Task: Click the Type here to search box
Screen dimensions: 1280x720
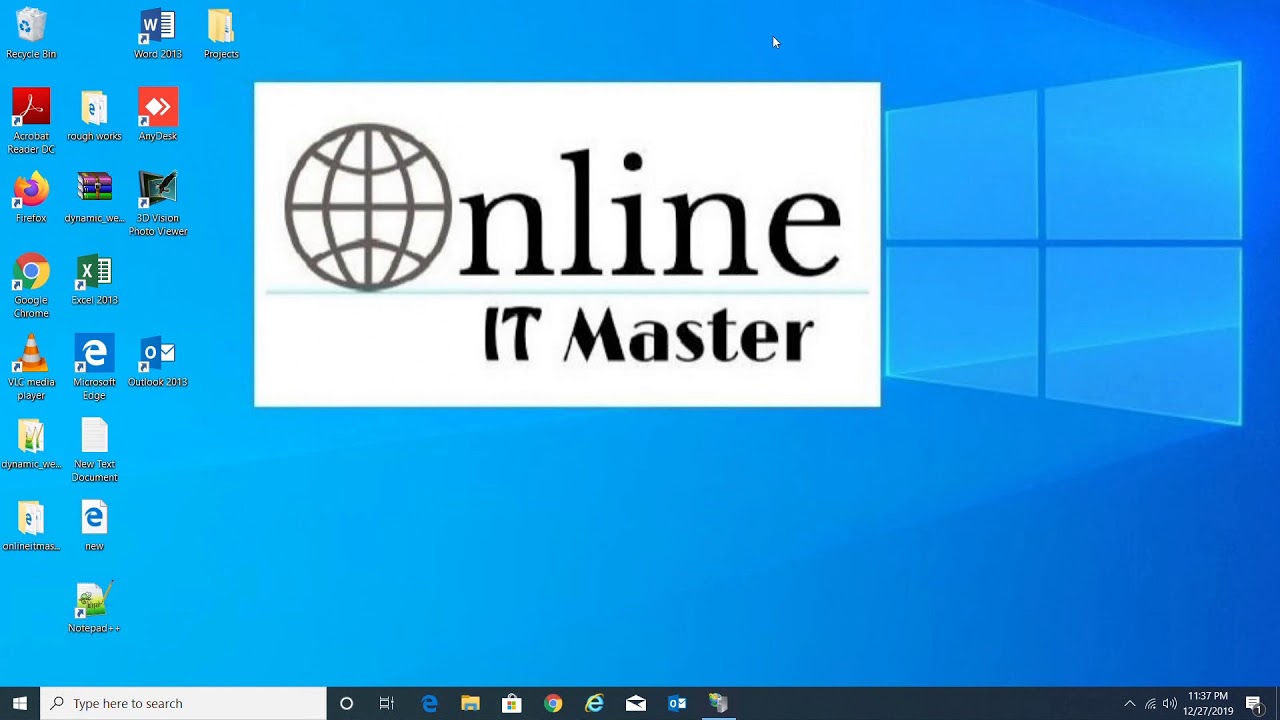Action: pos(183,703)
